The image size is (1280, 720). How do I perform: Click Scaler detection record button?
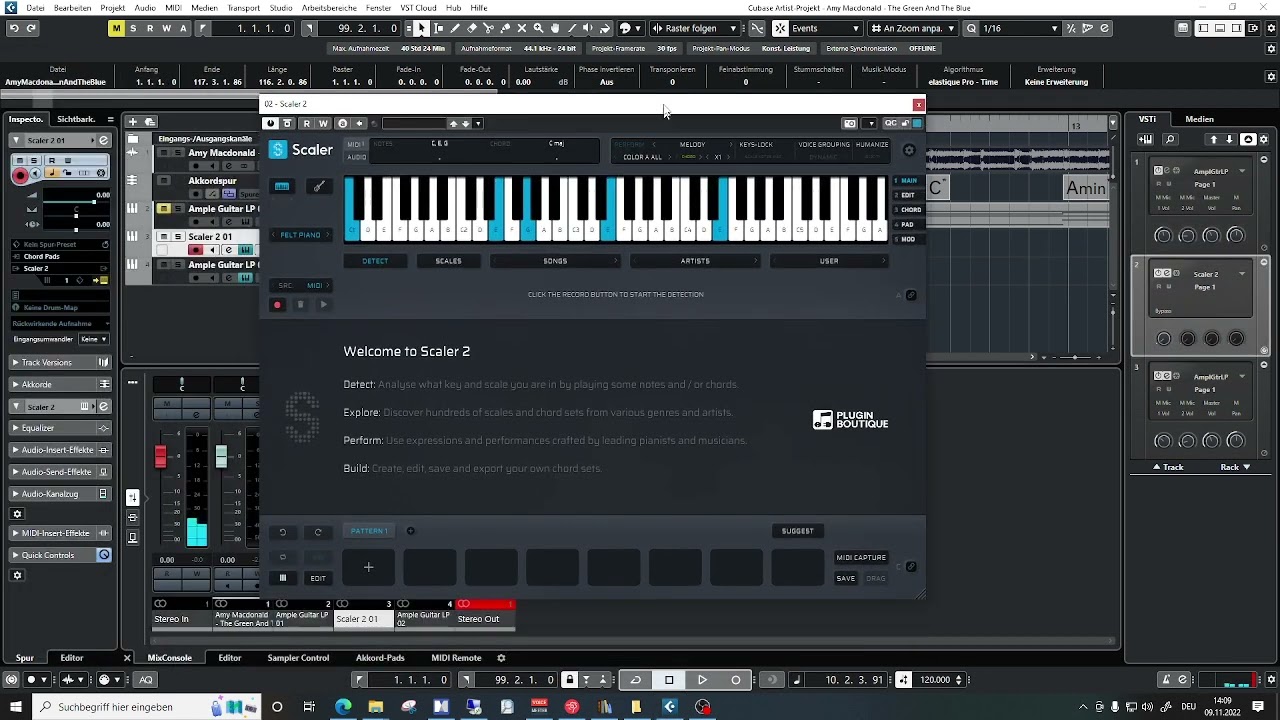click(x=277, y=305)
